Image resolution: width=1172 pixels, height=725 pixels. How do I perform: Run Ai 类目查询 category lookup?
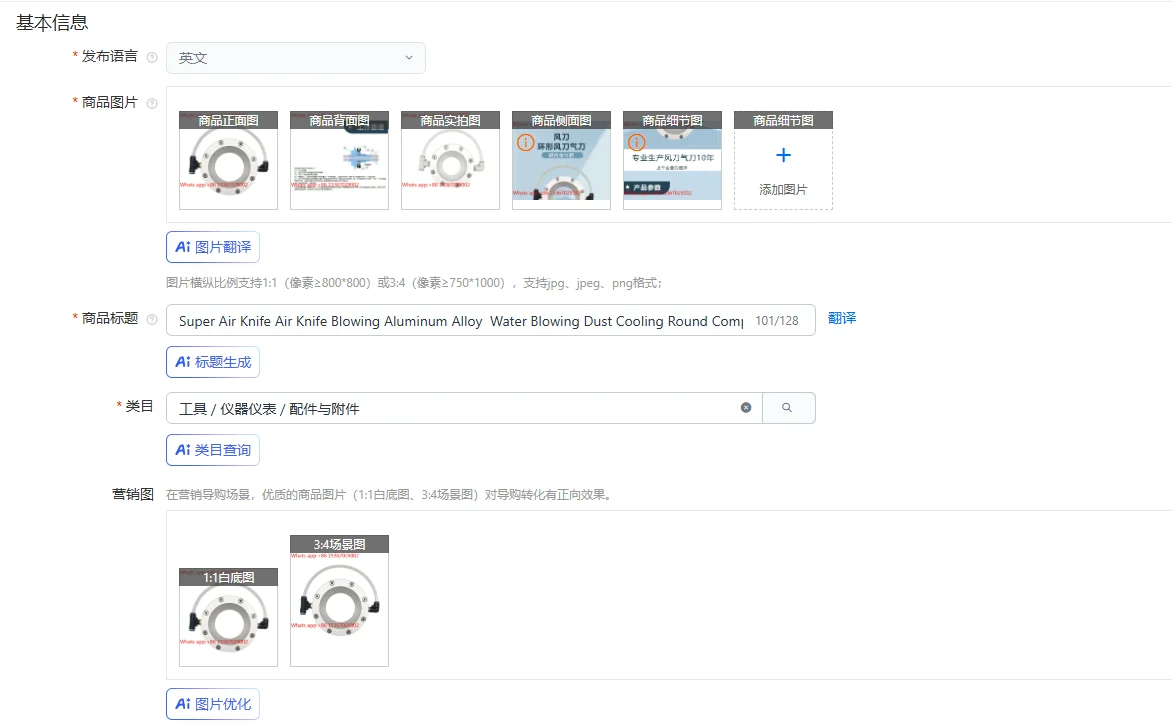coord(212,450)
